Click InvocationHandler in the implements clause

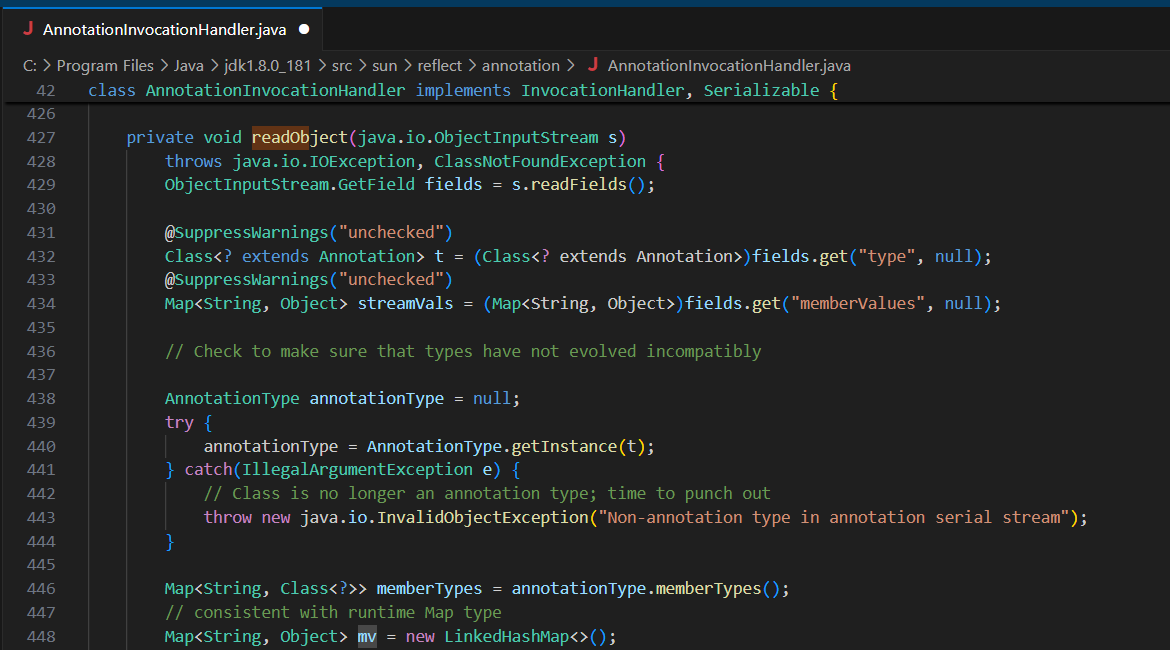[x=602, y=90]
